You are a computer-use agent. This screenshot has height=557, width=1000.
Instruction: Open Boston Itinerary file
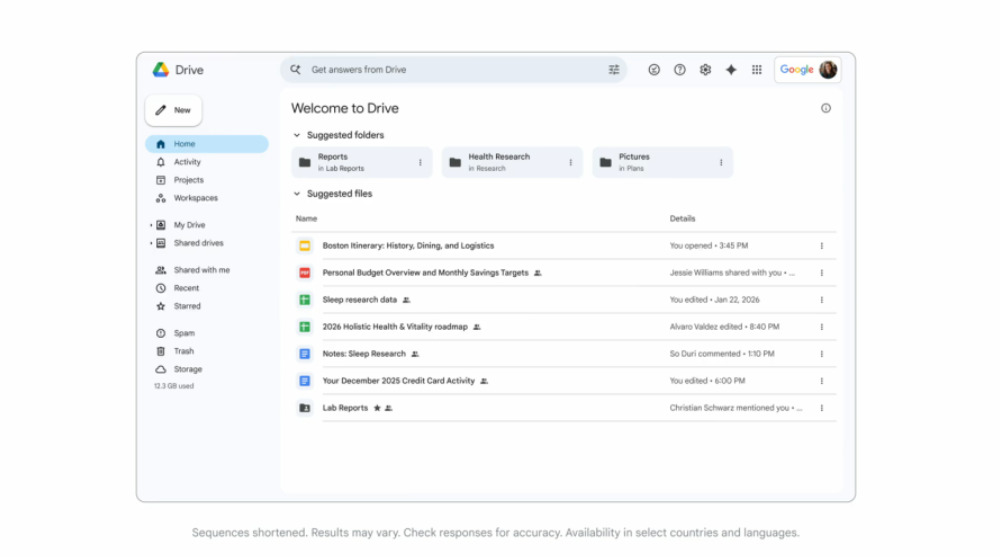[408, 246]
